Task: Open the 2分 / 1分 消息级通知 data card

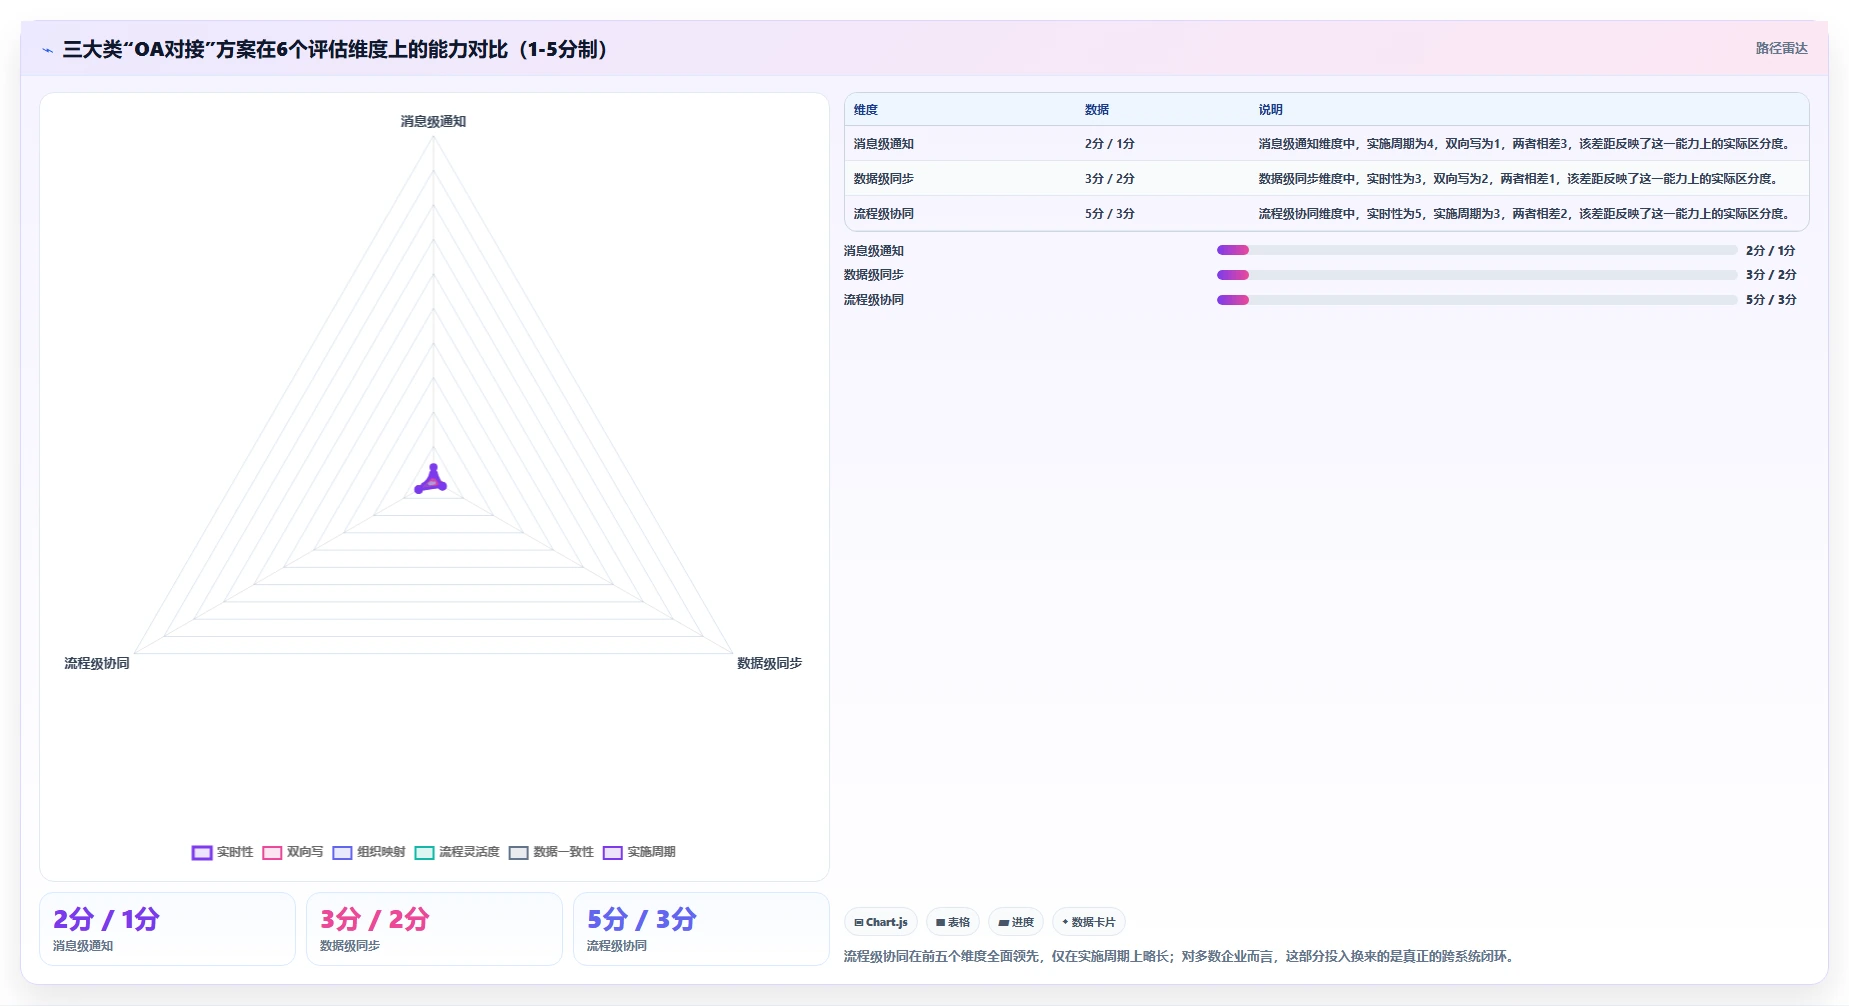Action: (x=167, y=929)
